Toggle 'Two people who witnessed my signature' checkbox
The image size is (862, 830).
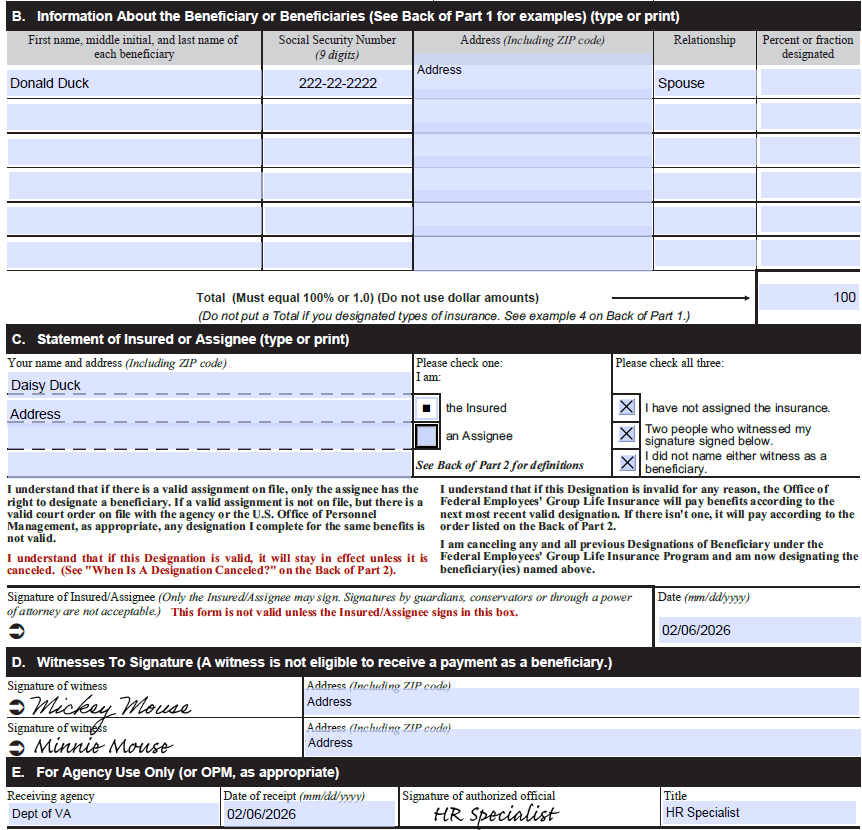[626, 434]
